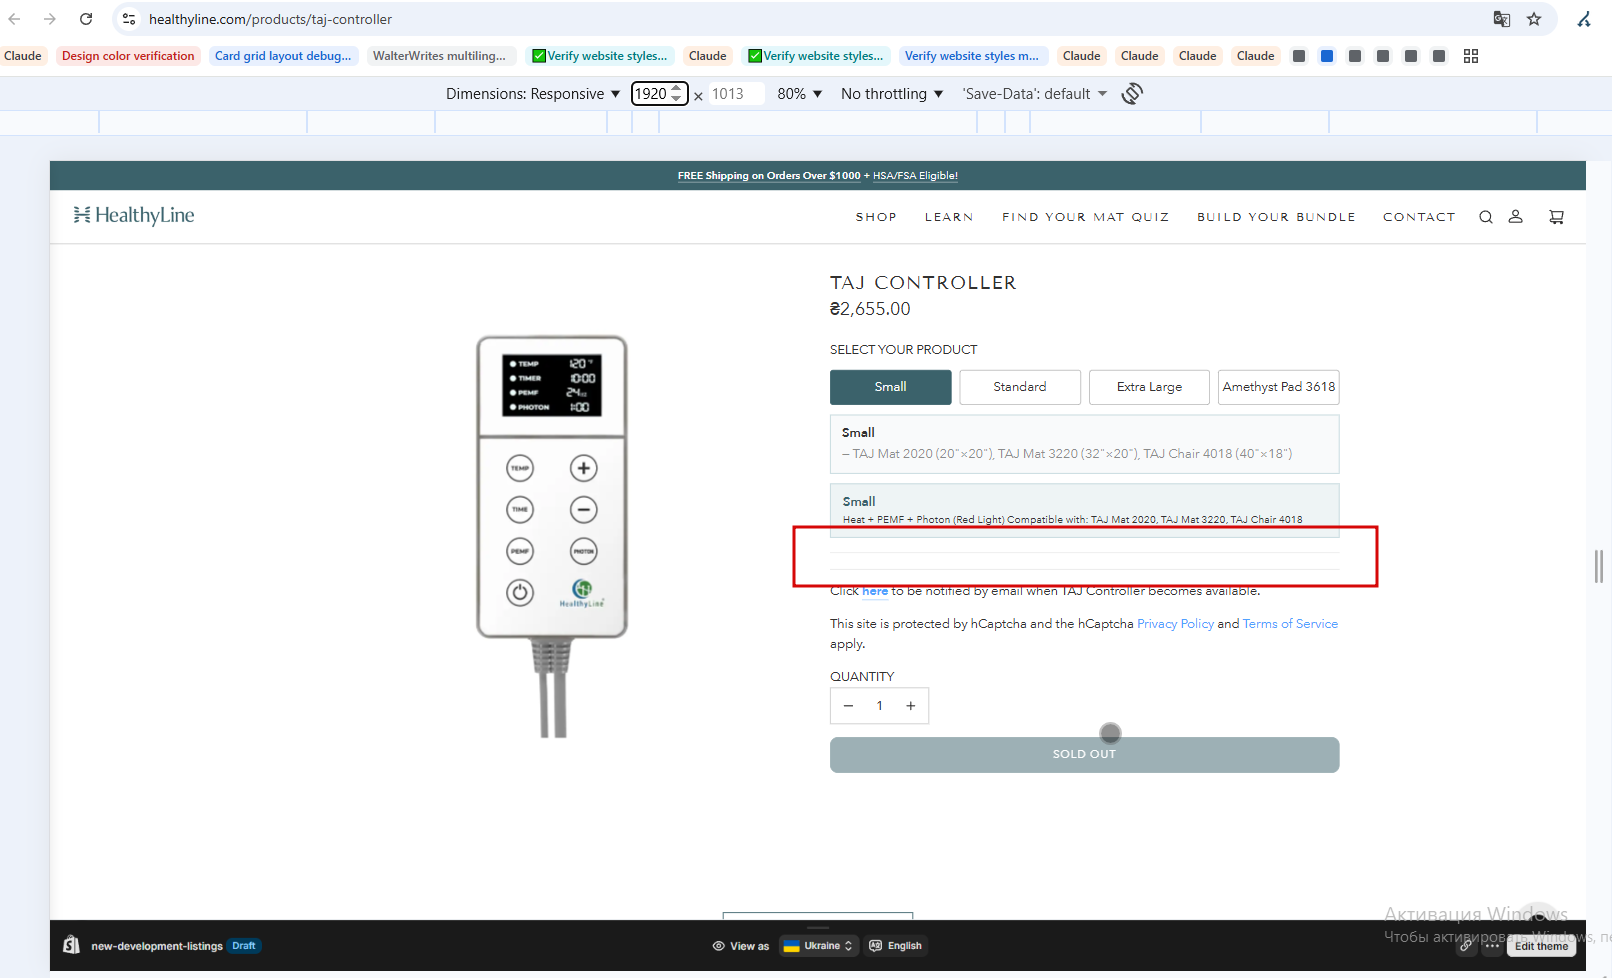Screen dimensions: 1612x978
Task: Click the address bar URL
Action: point(270,19)
